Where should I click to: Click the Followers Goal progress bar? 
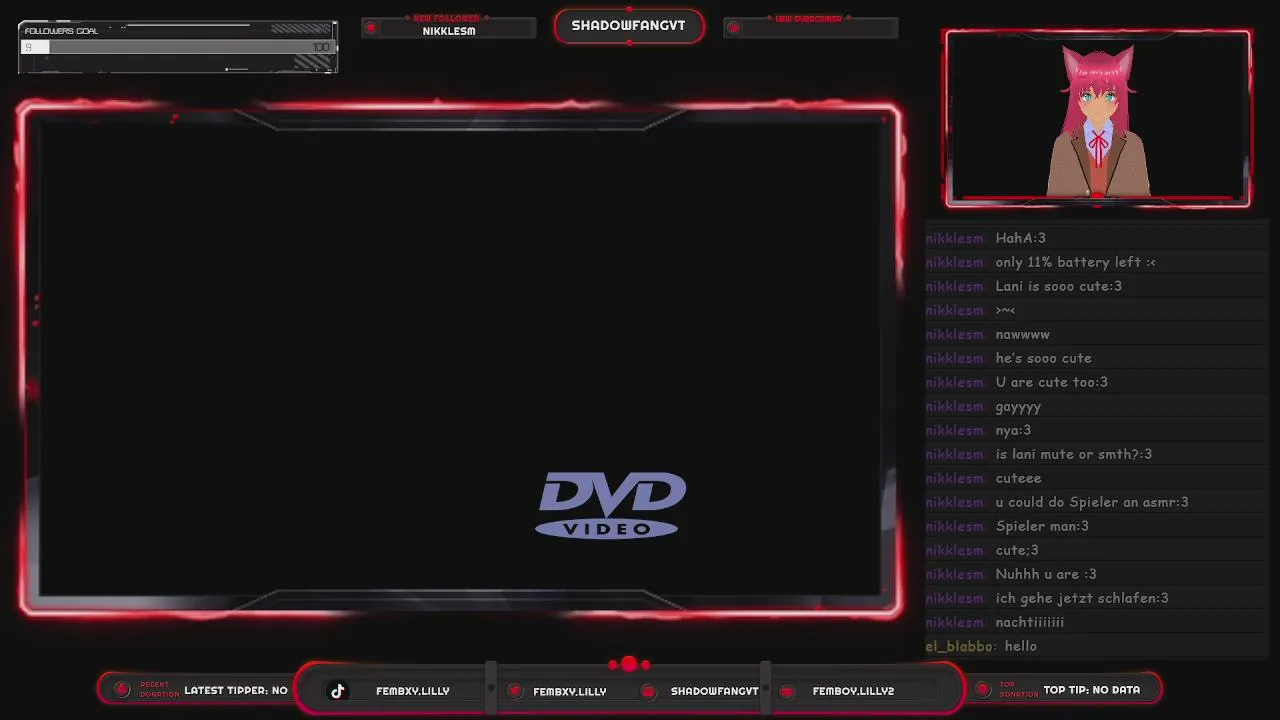coord(177,47)
